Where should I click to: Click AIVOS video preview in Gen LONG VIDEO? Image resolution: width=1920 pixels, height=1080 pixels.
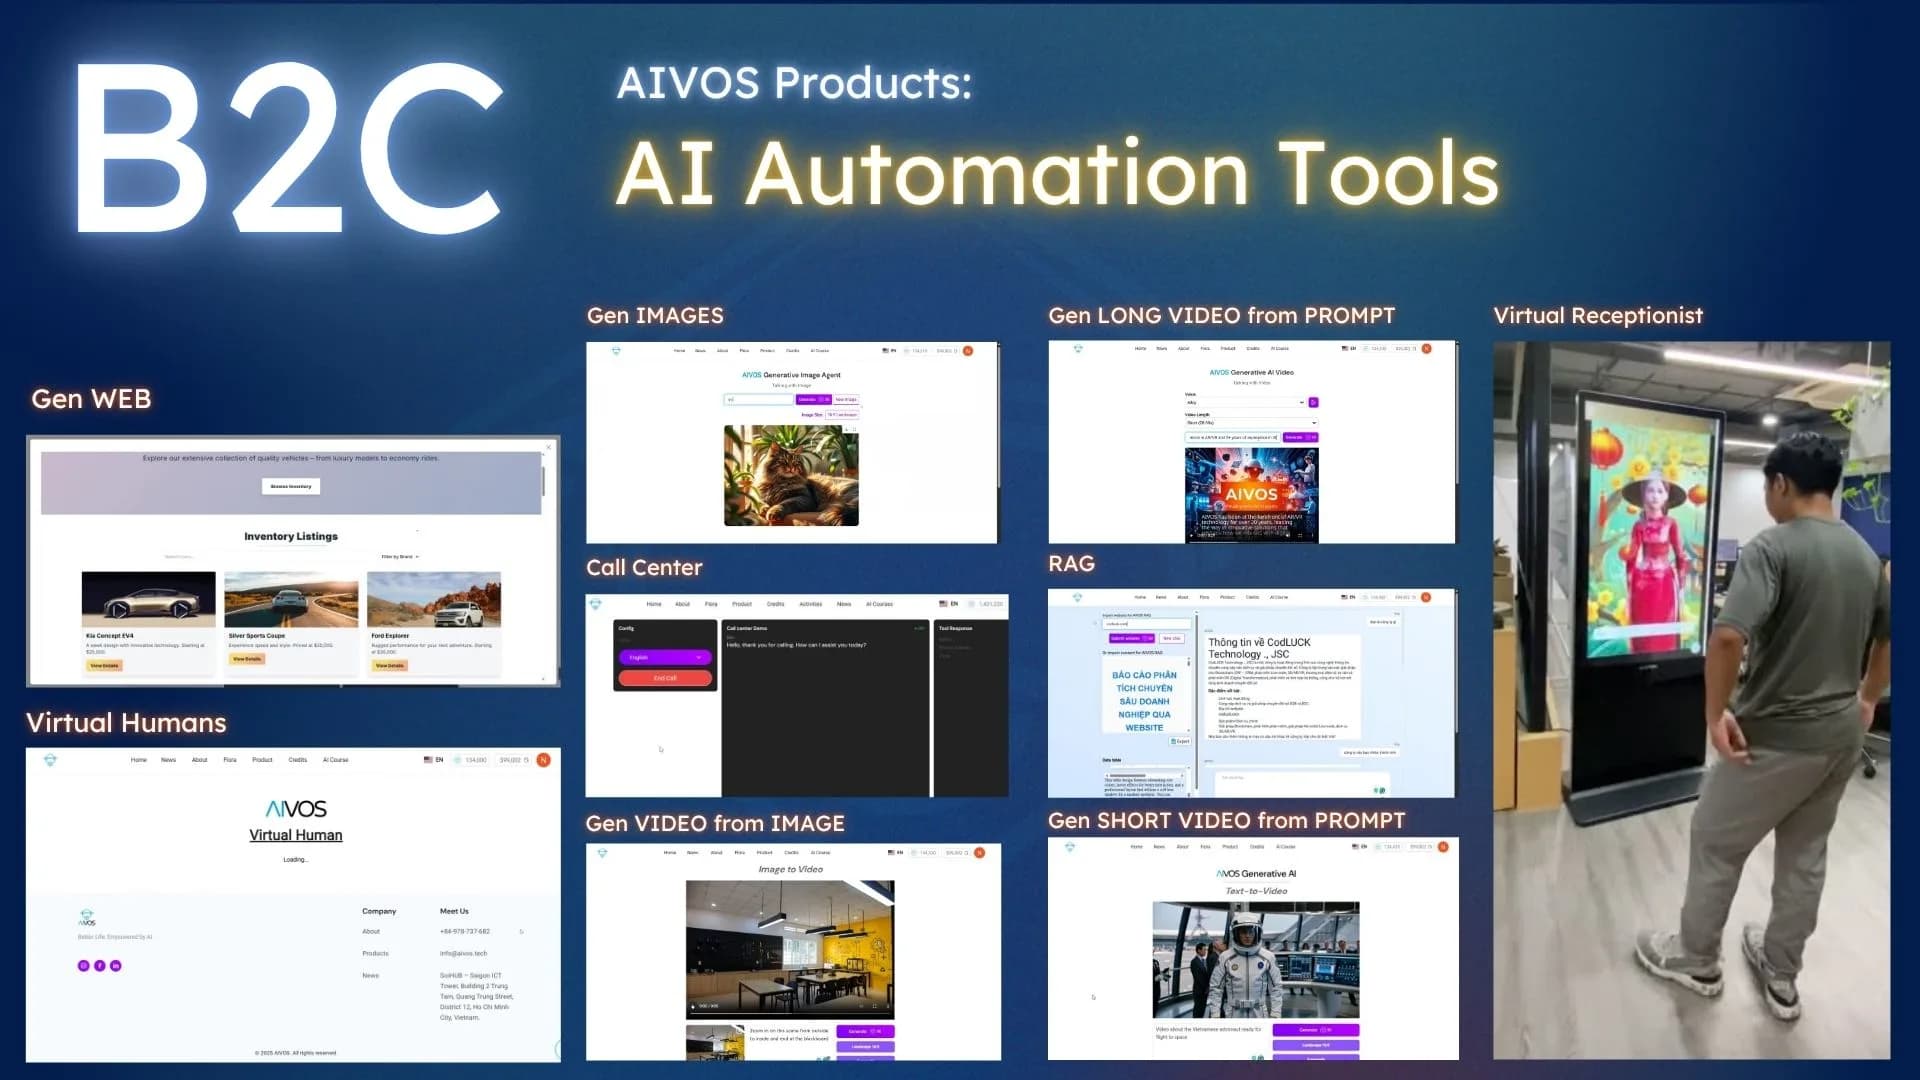1252,495
